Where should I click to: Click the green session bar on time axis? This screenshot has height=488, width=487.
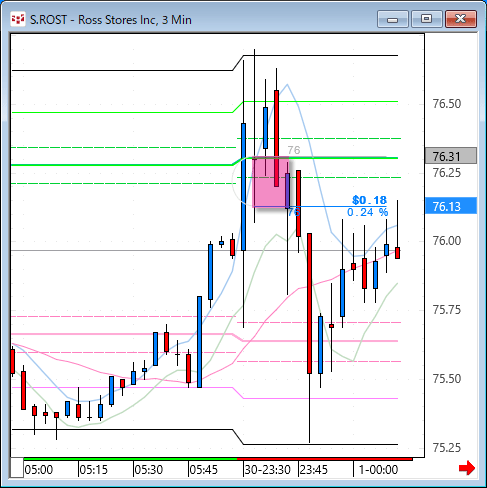[130, 459]
